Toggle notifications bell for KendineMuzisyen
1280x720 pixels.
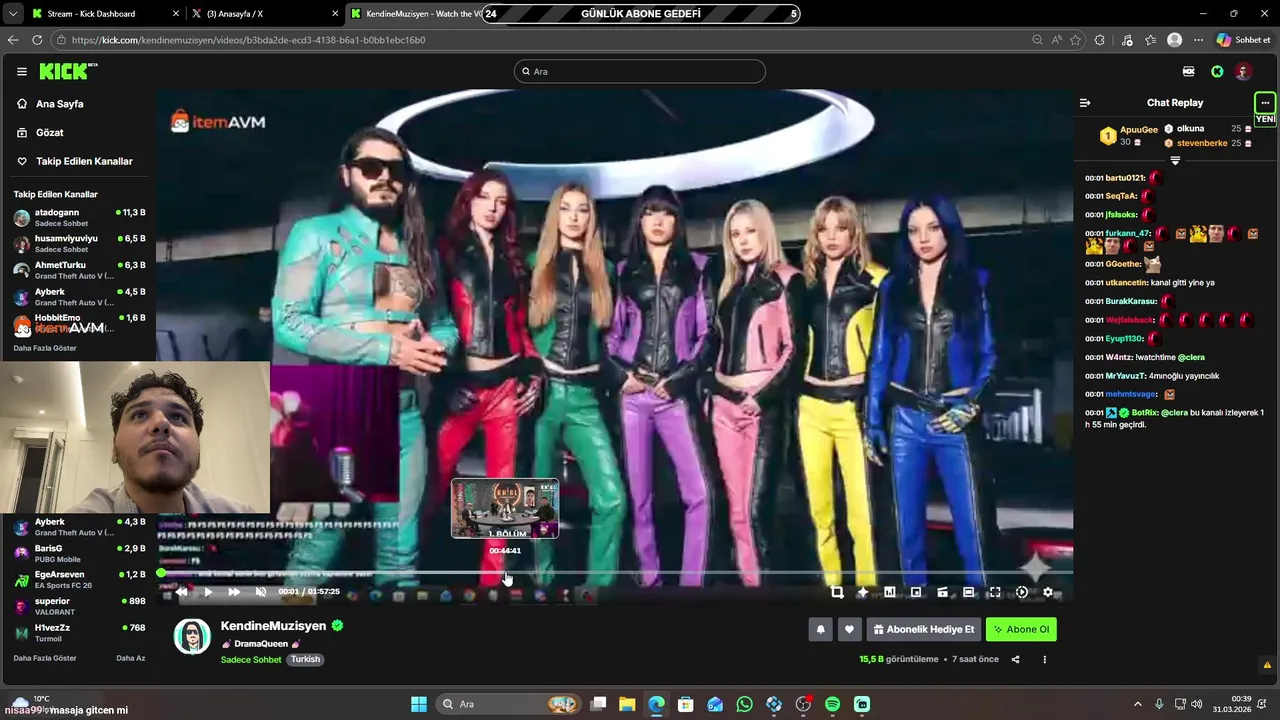[x=821, y=629]
